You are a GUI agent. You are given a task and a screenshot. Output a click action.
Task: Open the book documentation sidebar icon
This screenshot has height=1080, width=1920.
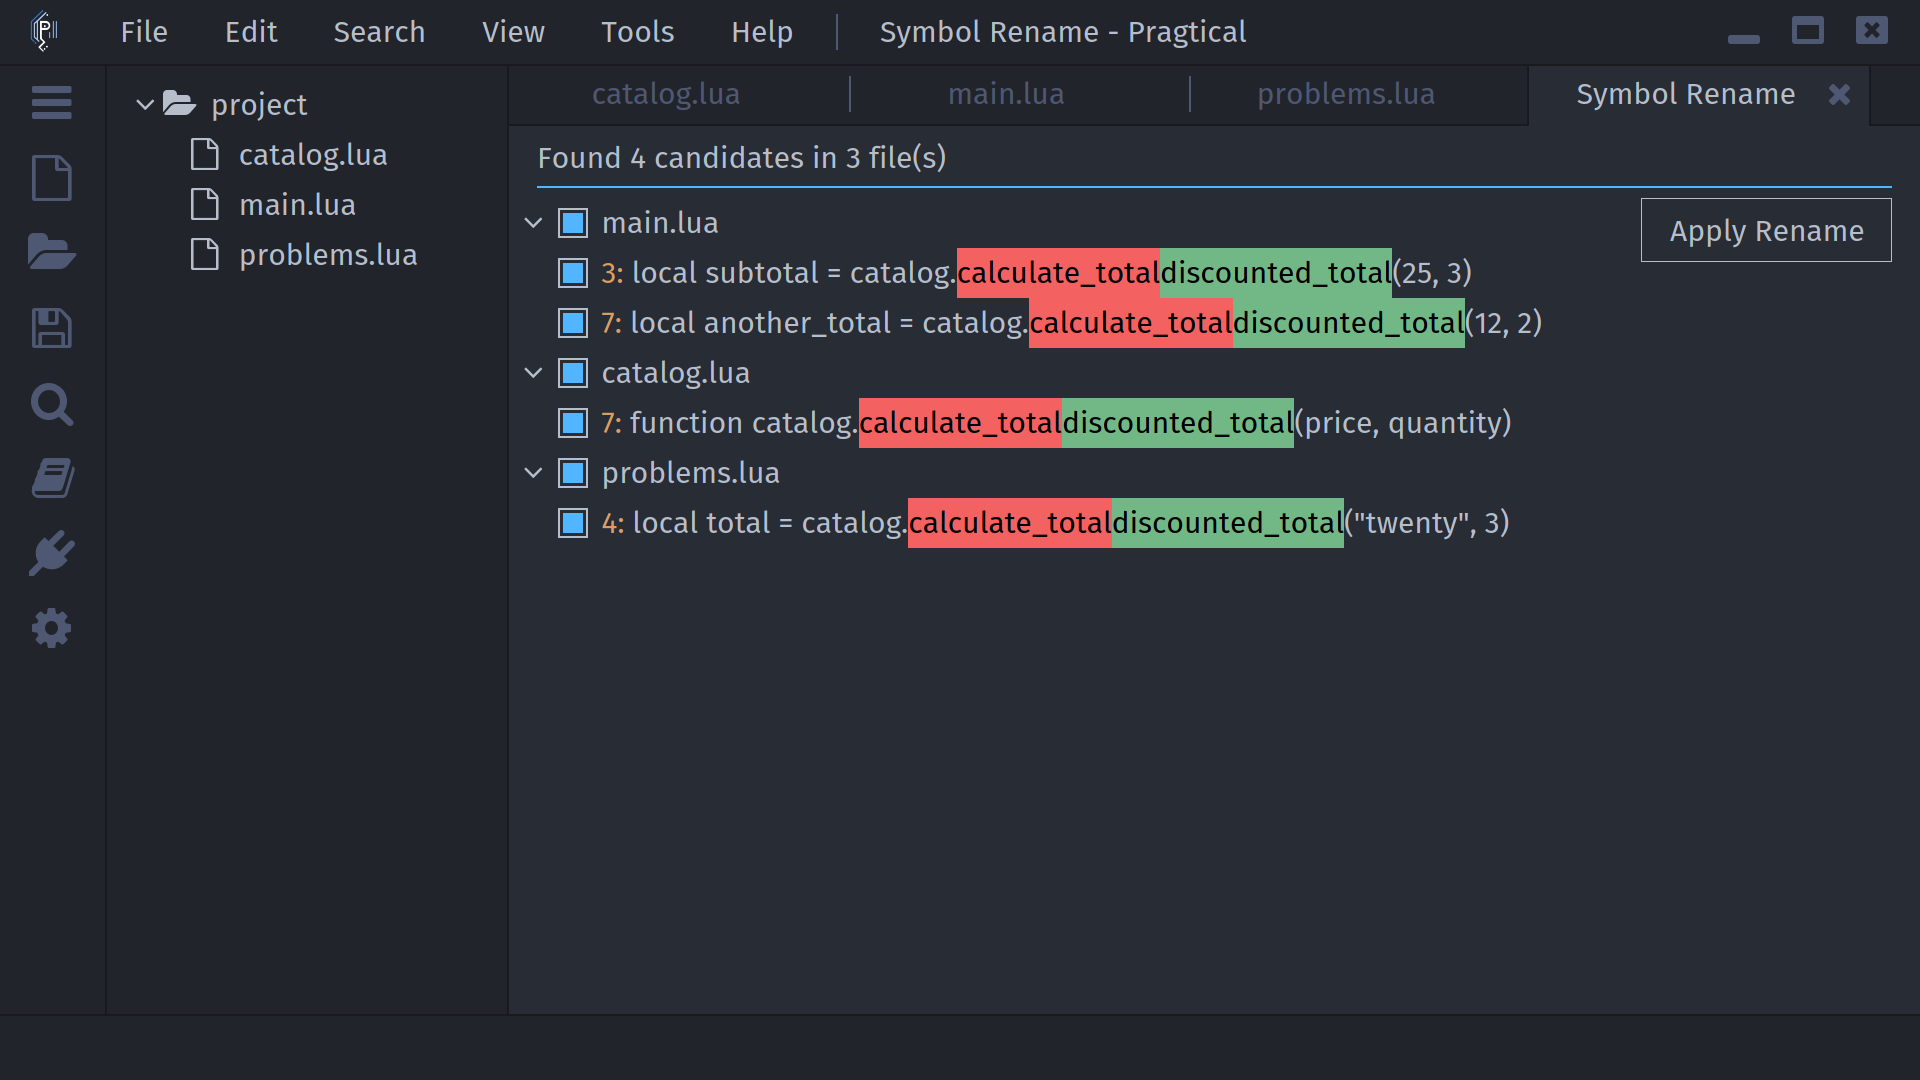(x=51, y=478)
